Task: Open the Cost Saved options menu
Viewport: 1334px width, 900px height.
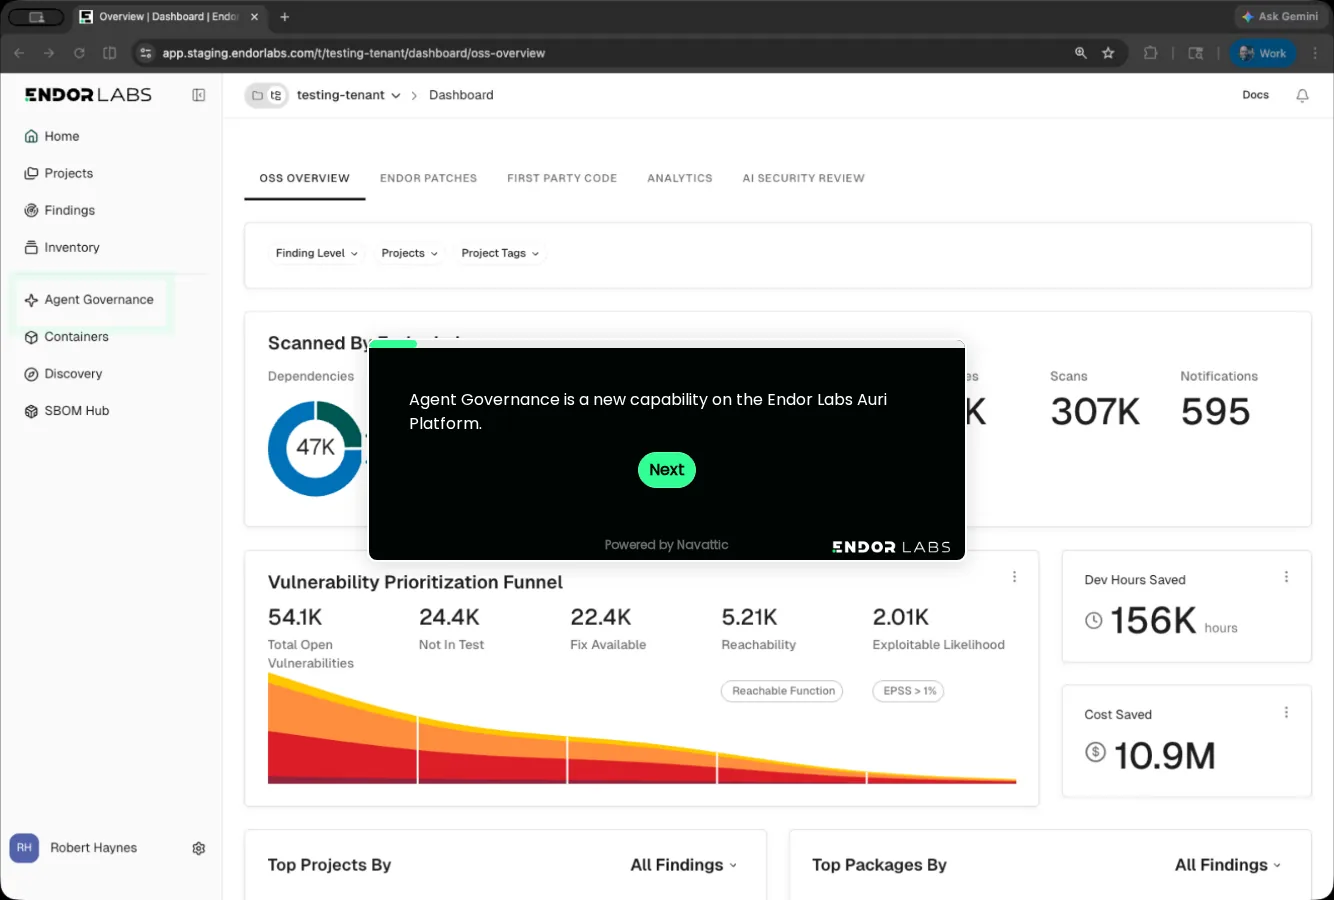Action: (1286, 712)
